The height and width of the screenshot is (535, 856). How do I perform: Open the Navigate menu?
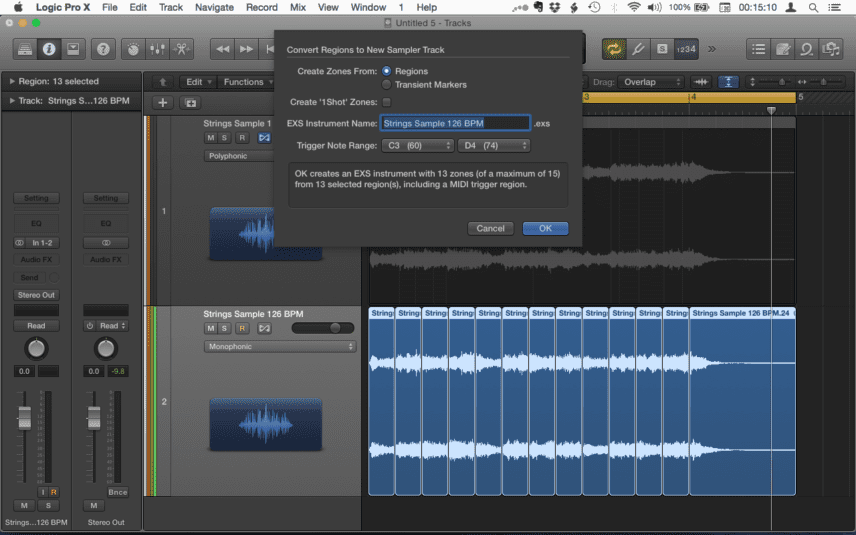point(215,7)
